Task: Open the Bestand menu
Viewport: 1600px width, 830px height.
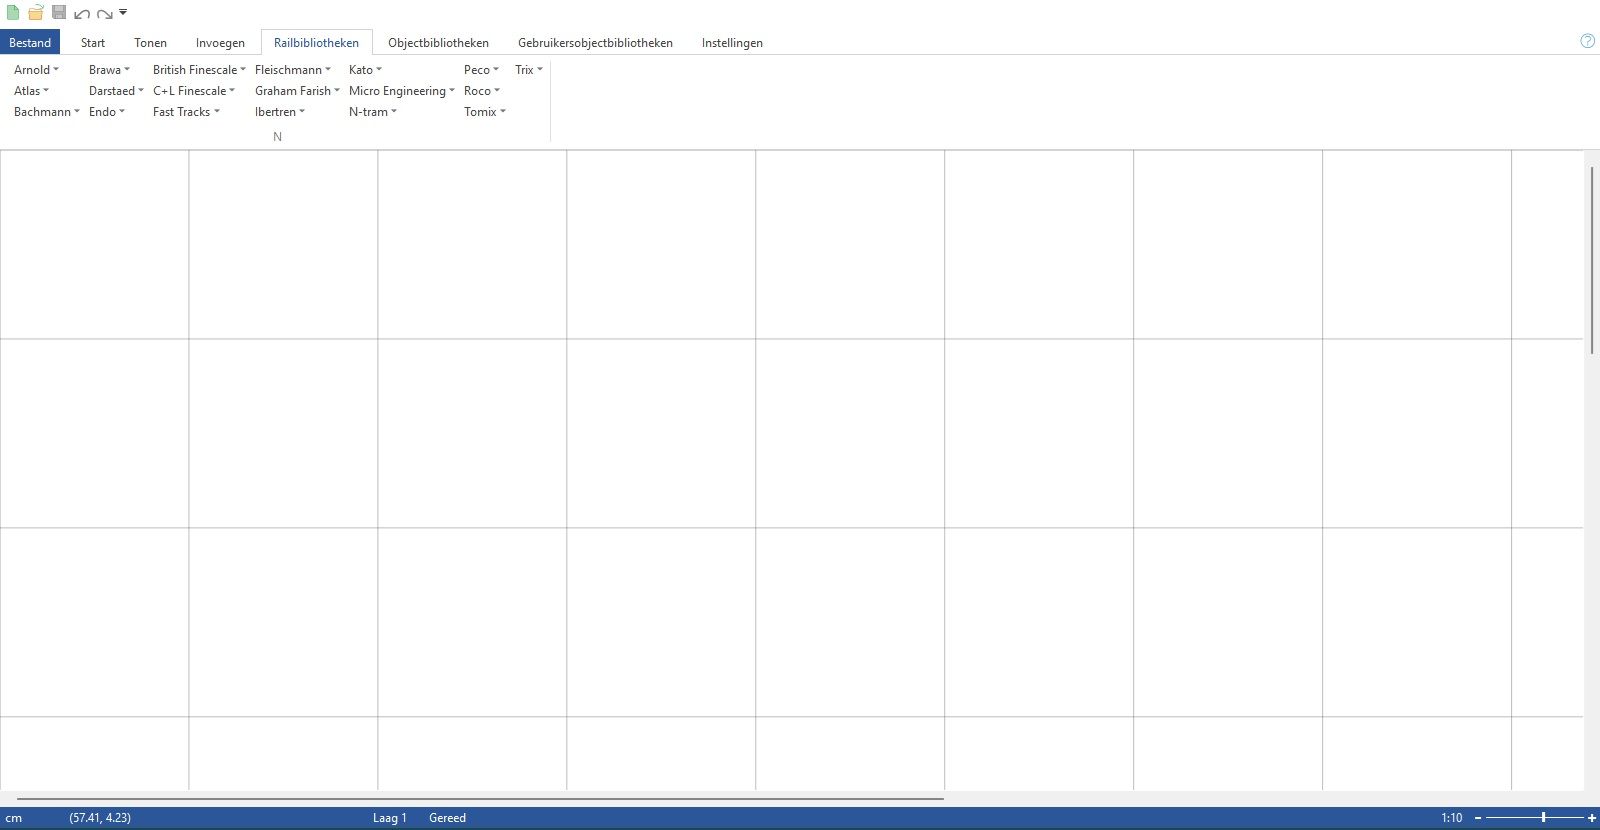Action: [x=30, y=43]
